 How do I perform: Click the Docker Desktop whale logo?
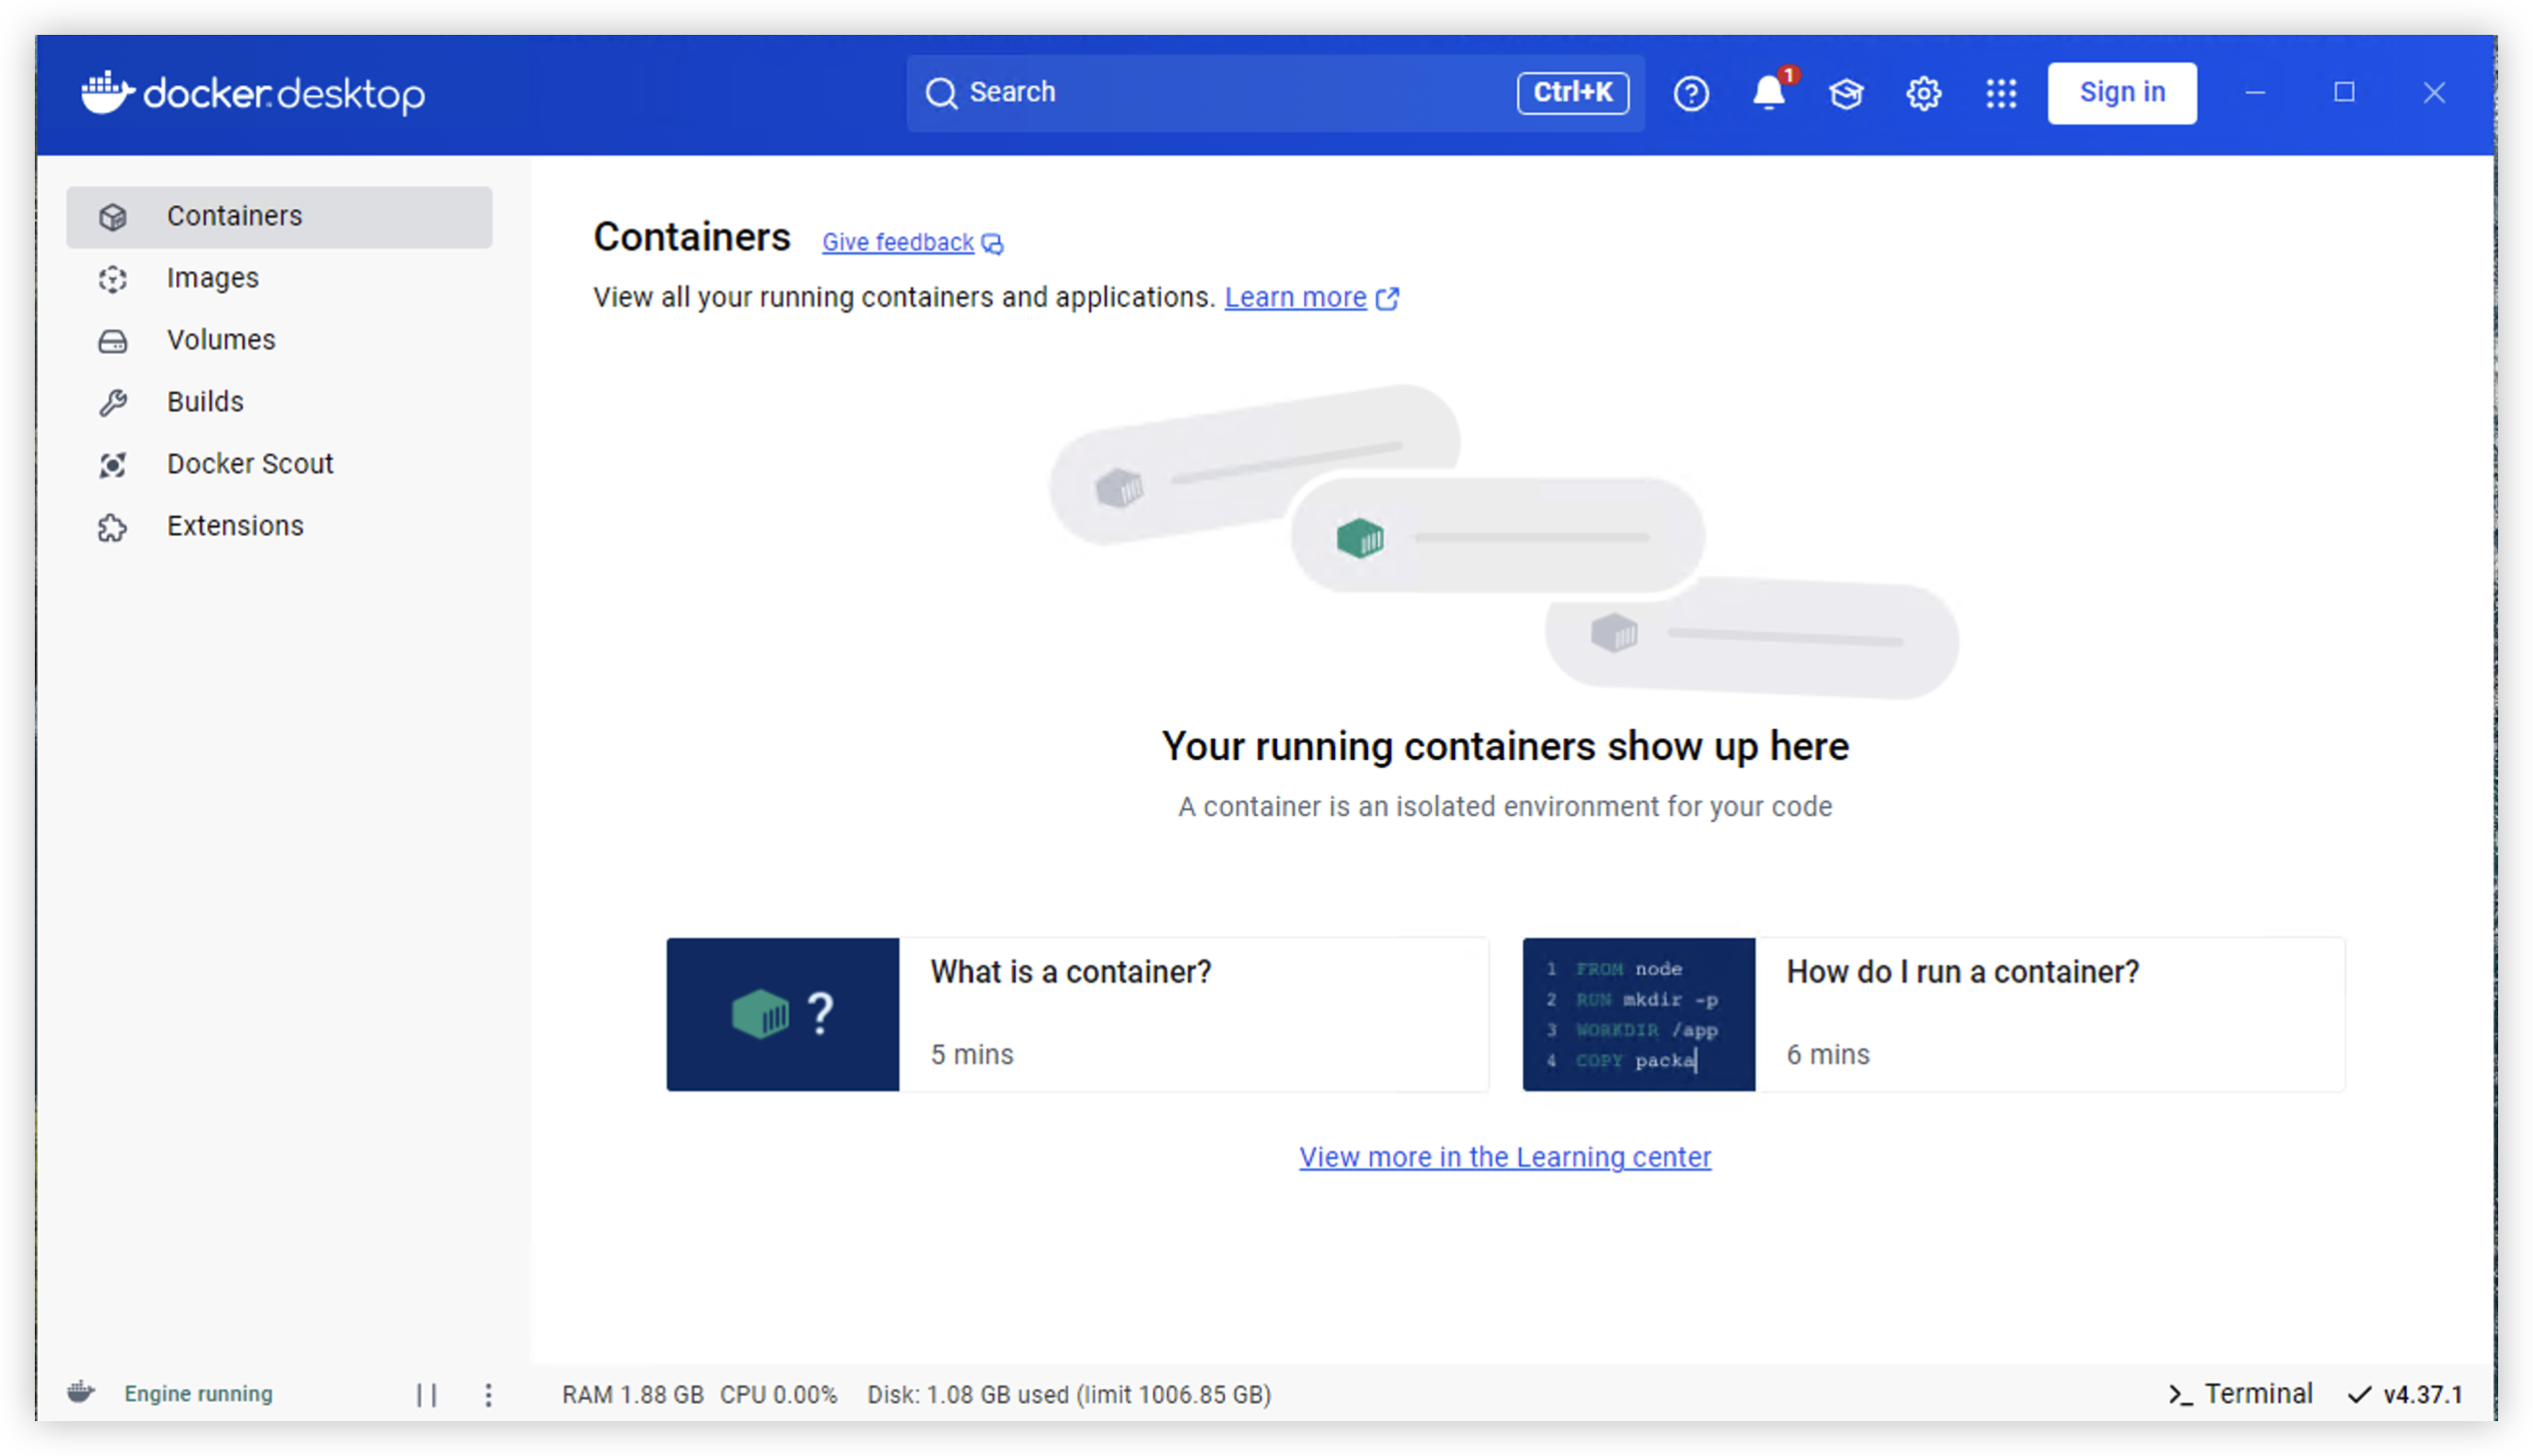(108, 92)
